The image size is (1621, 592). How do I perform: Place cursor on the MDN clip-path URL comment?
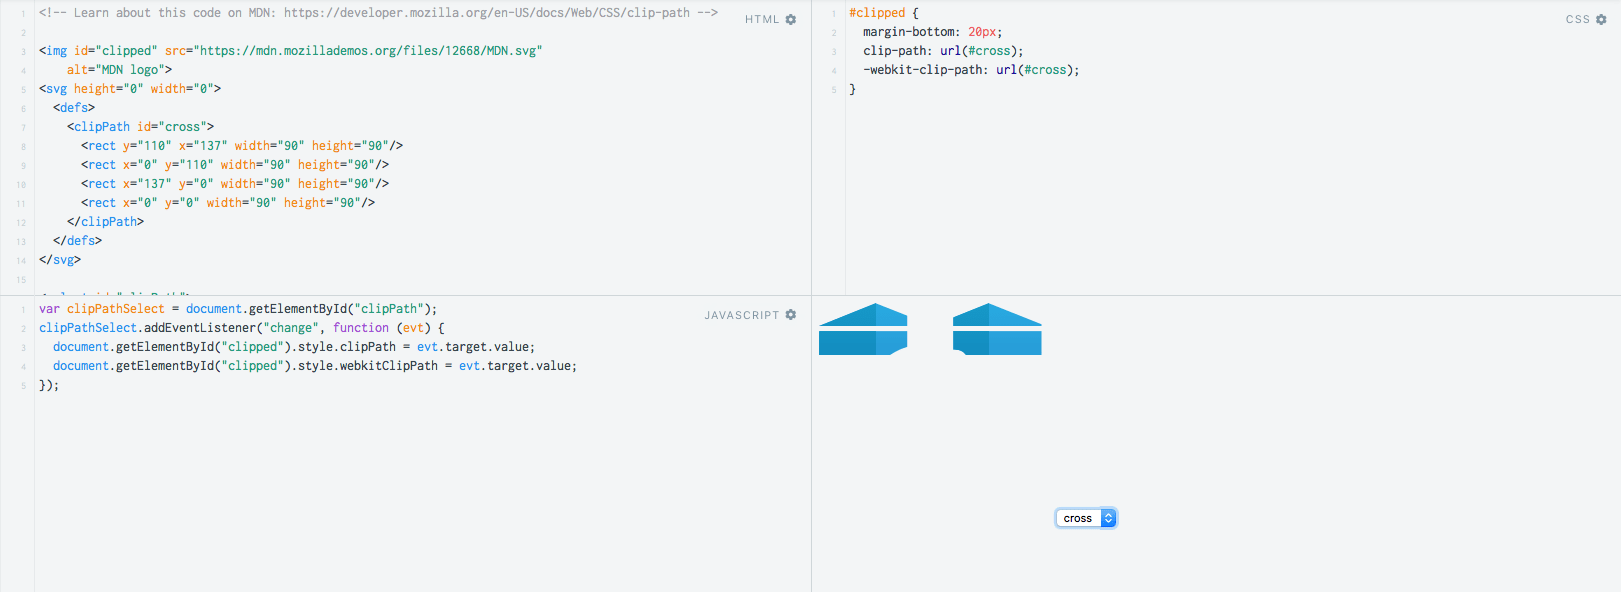(x=378, y=13)
